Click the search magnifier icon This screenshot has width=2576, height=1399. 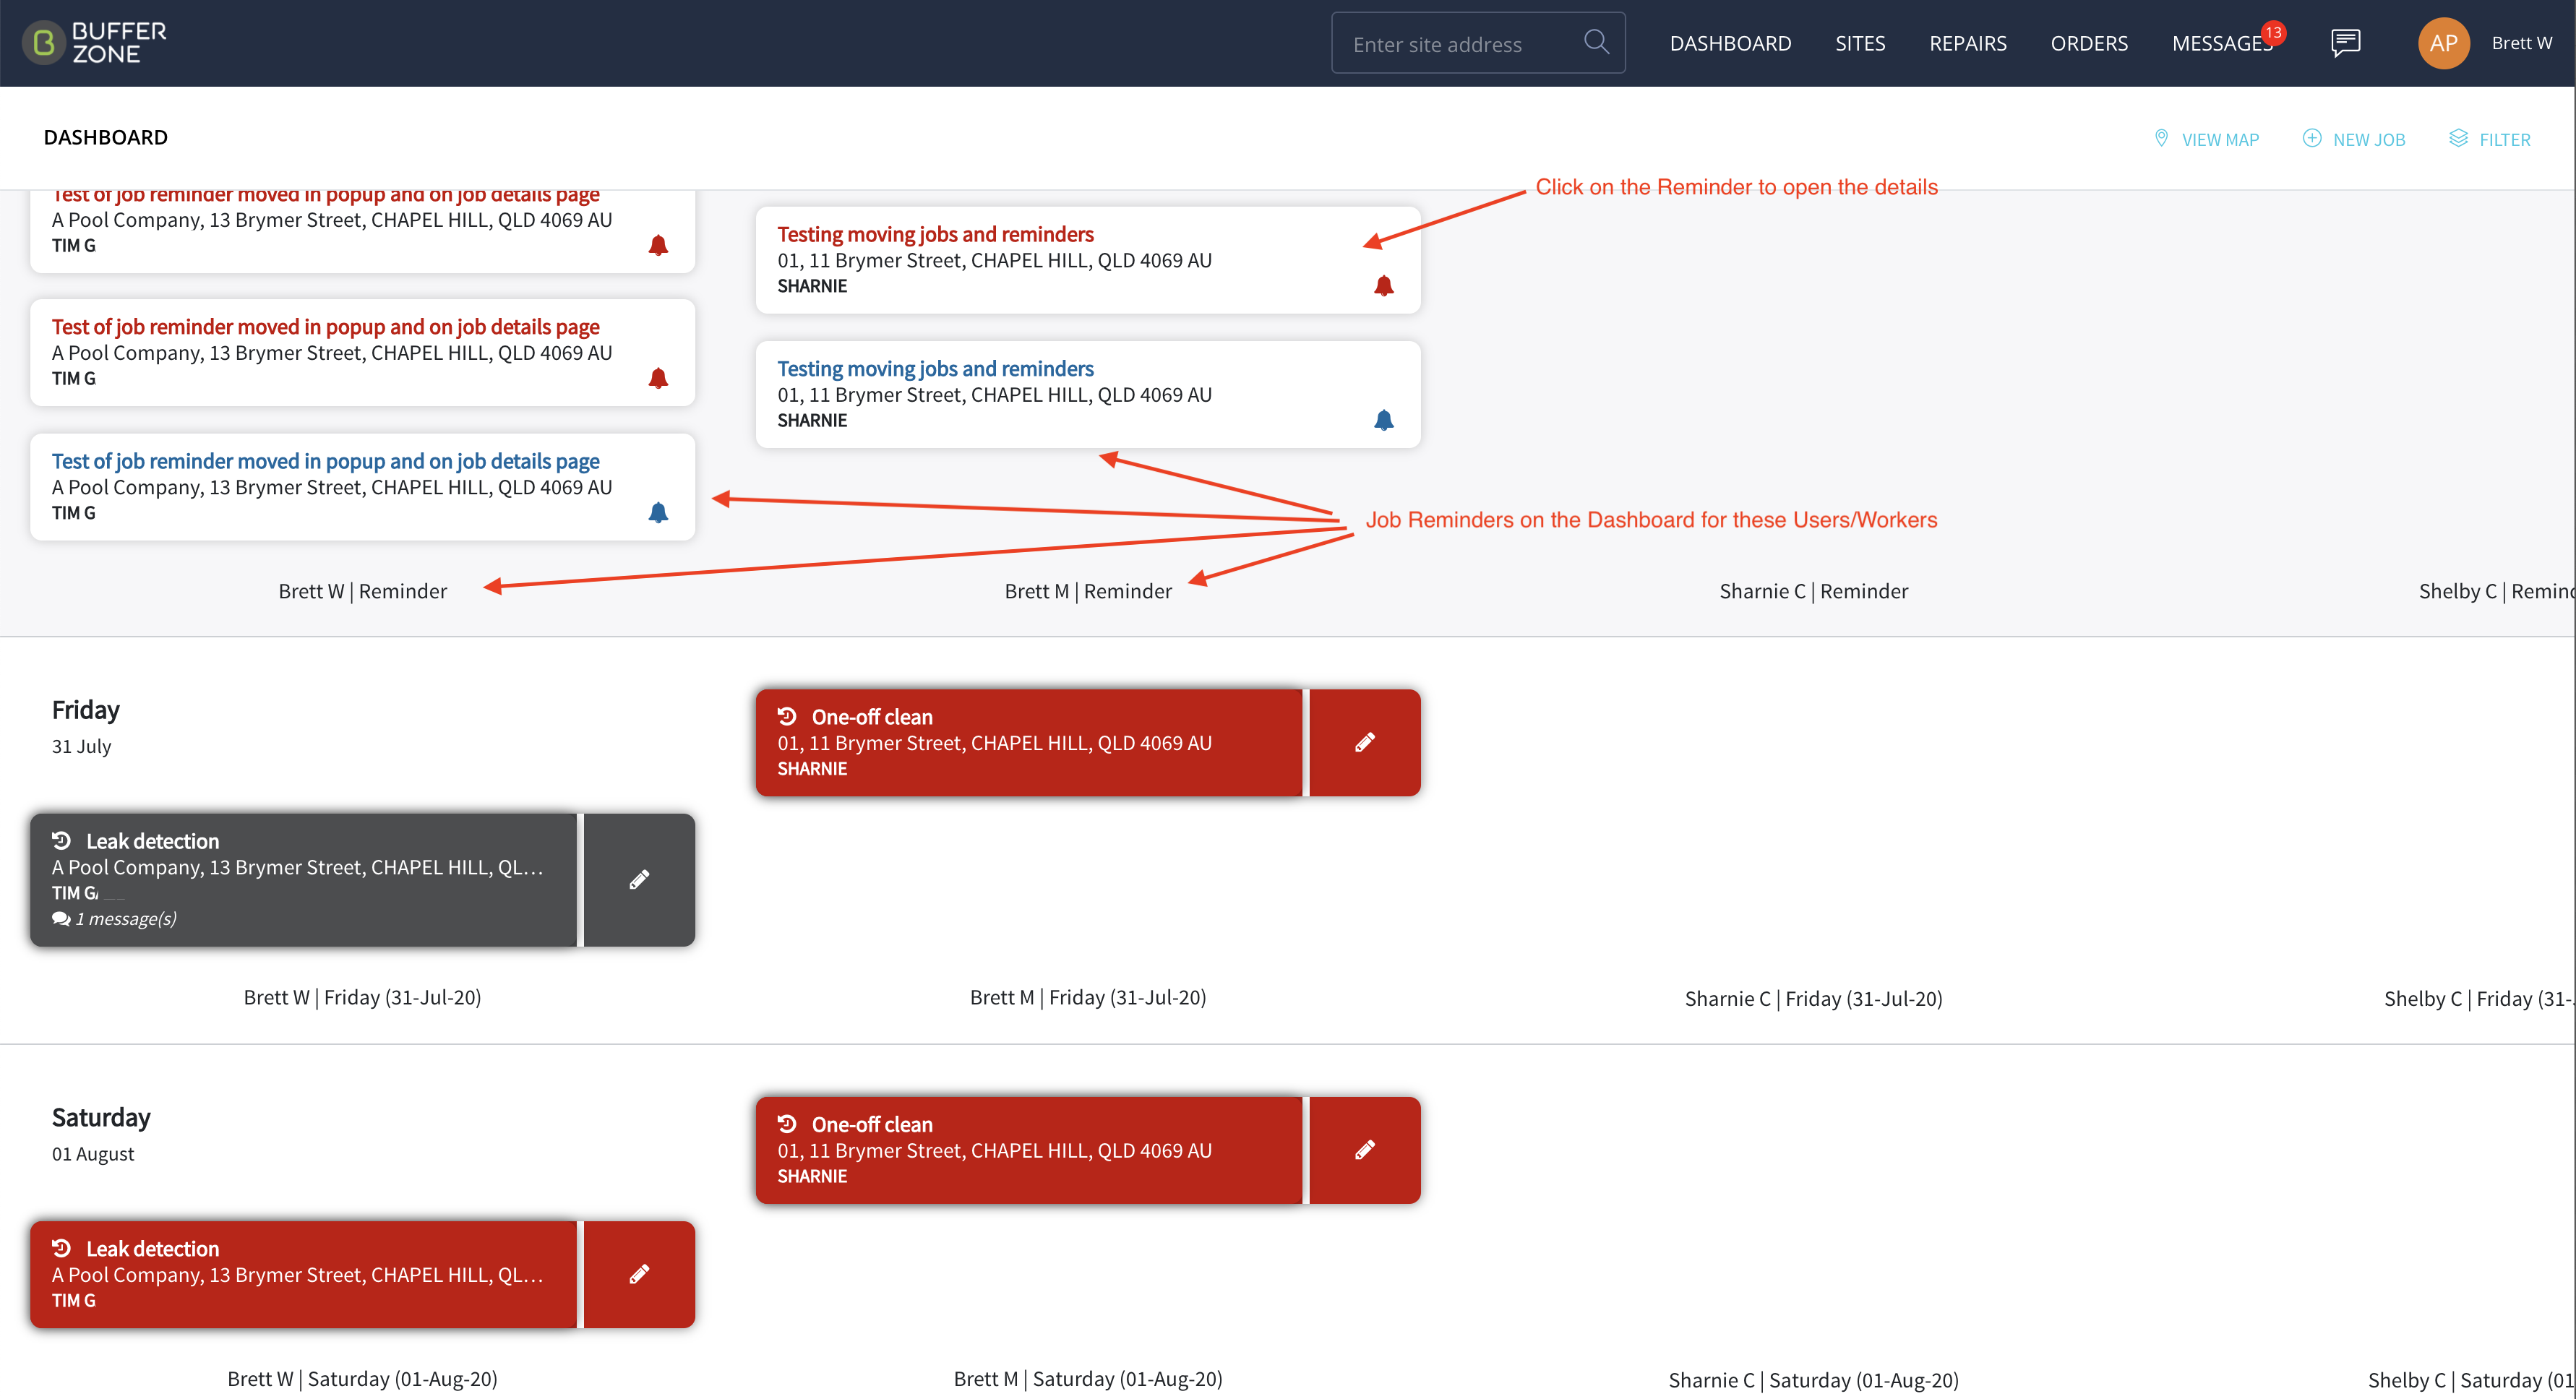pos(1596,42)
